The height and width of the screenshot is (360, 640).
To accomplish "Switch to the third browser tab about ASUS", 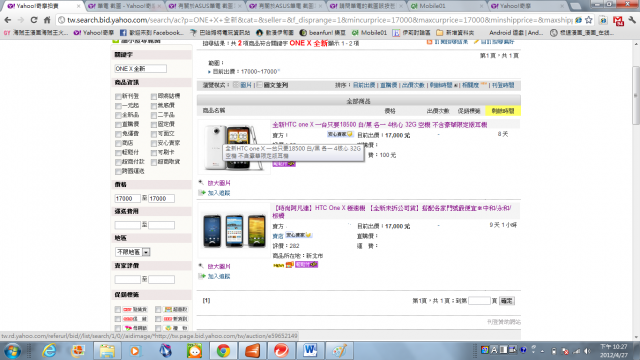I will (205, 6).
